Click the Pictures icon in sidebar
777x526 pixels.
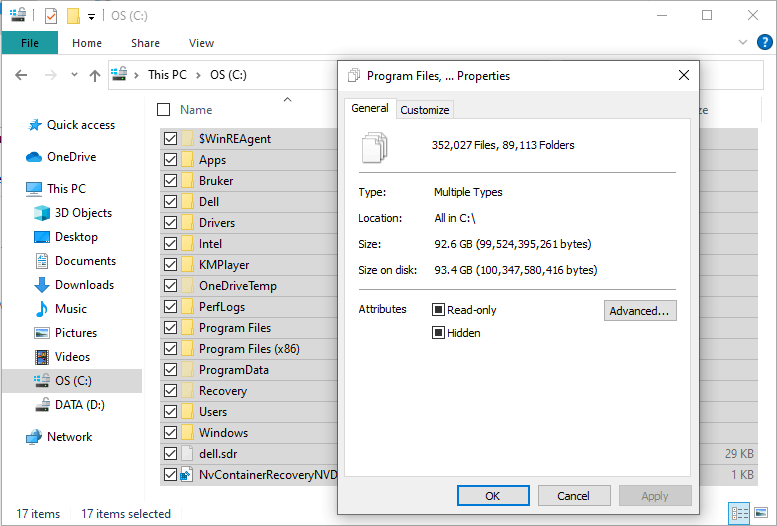point(42,333)
